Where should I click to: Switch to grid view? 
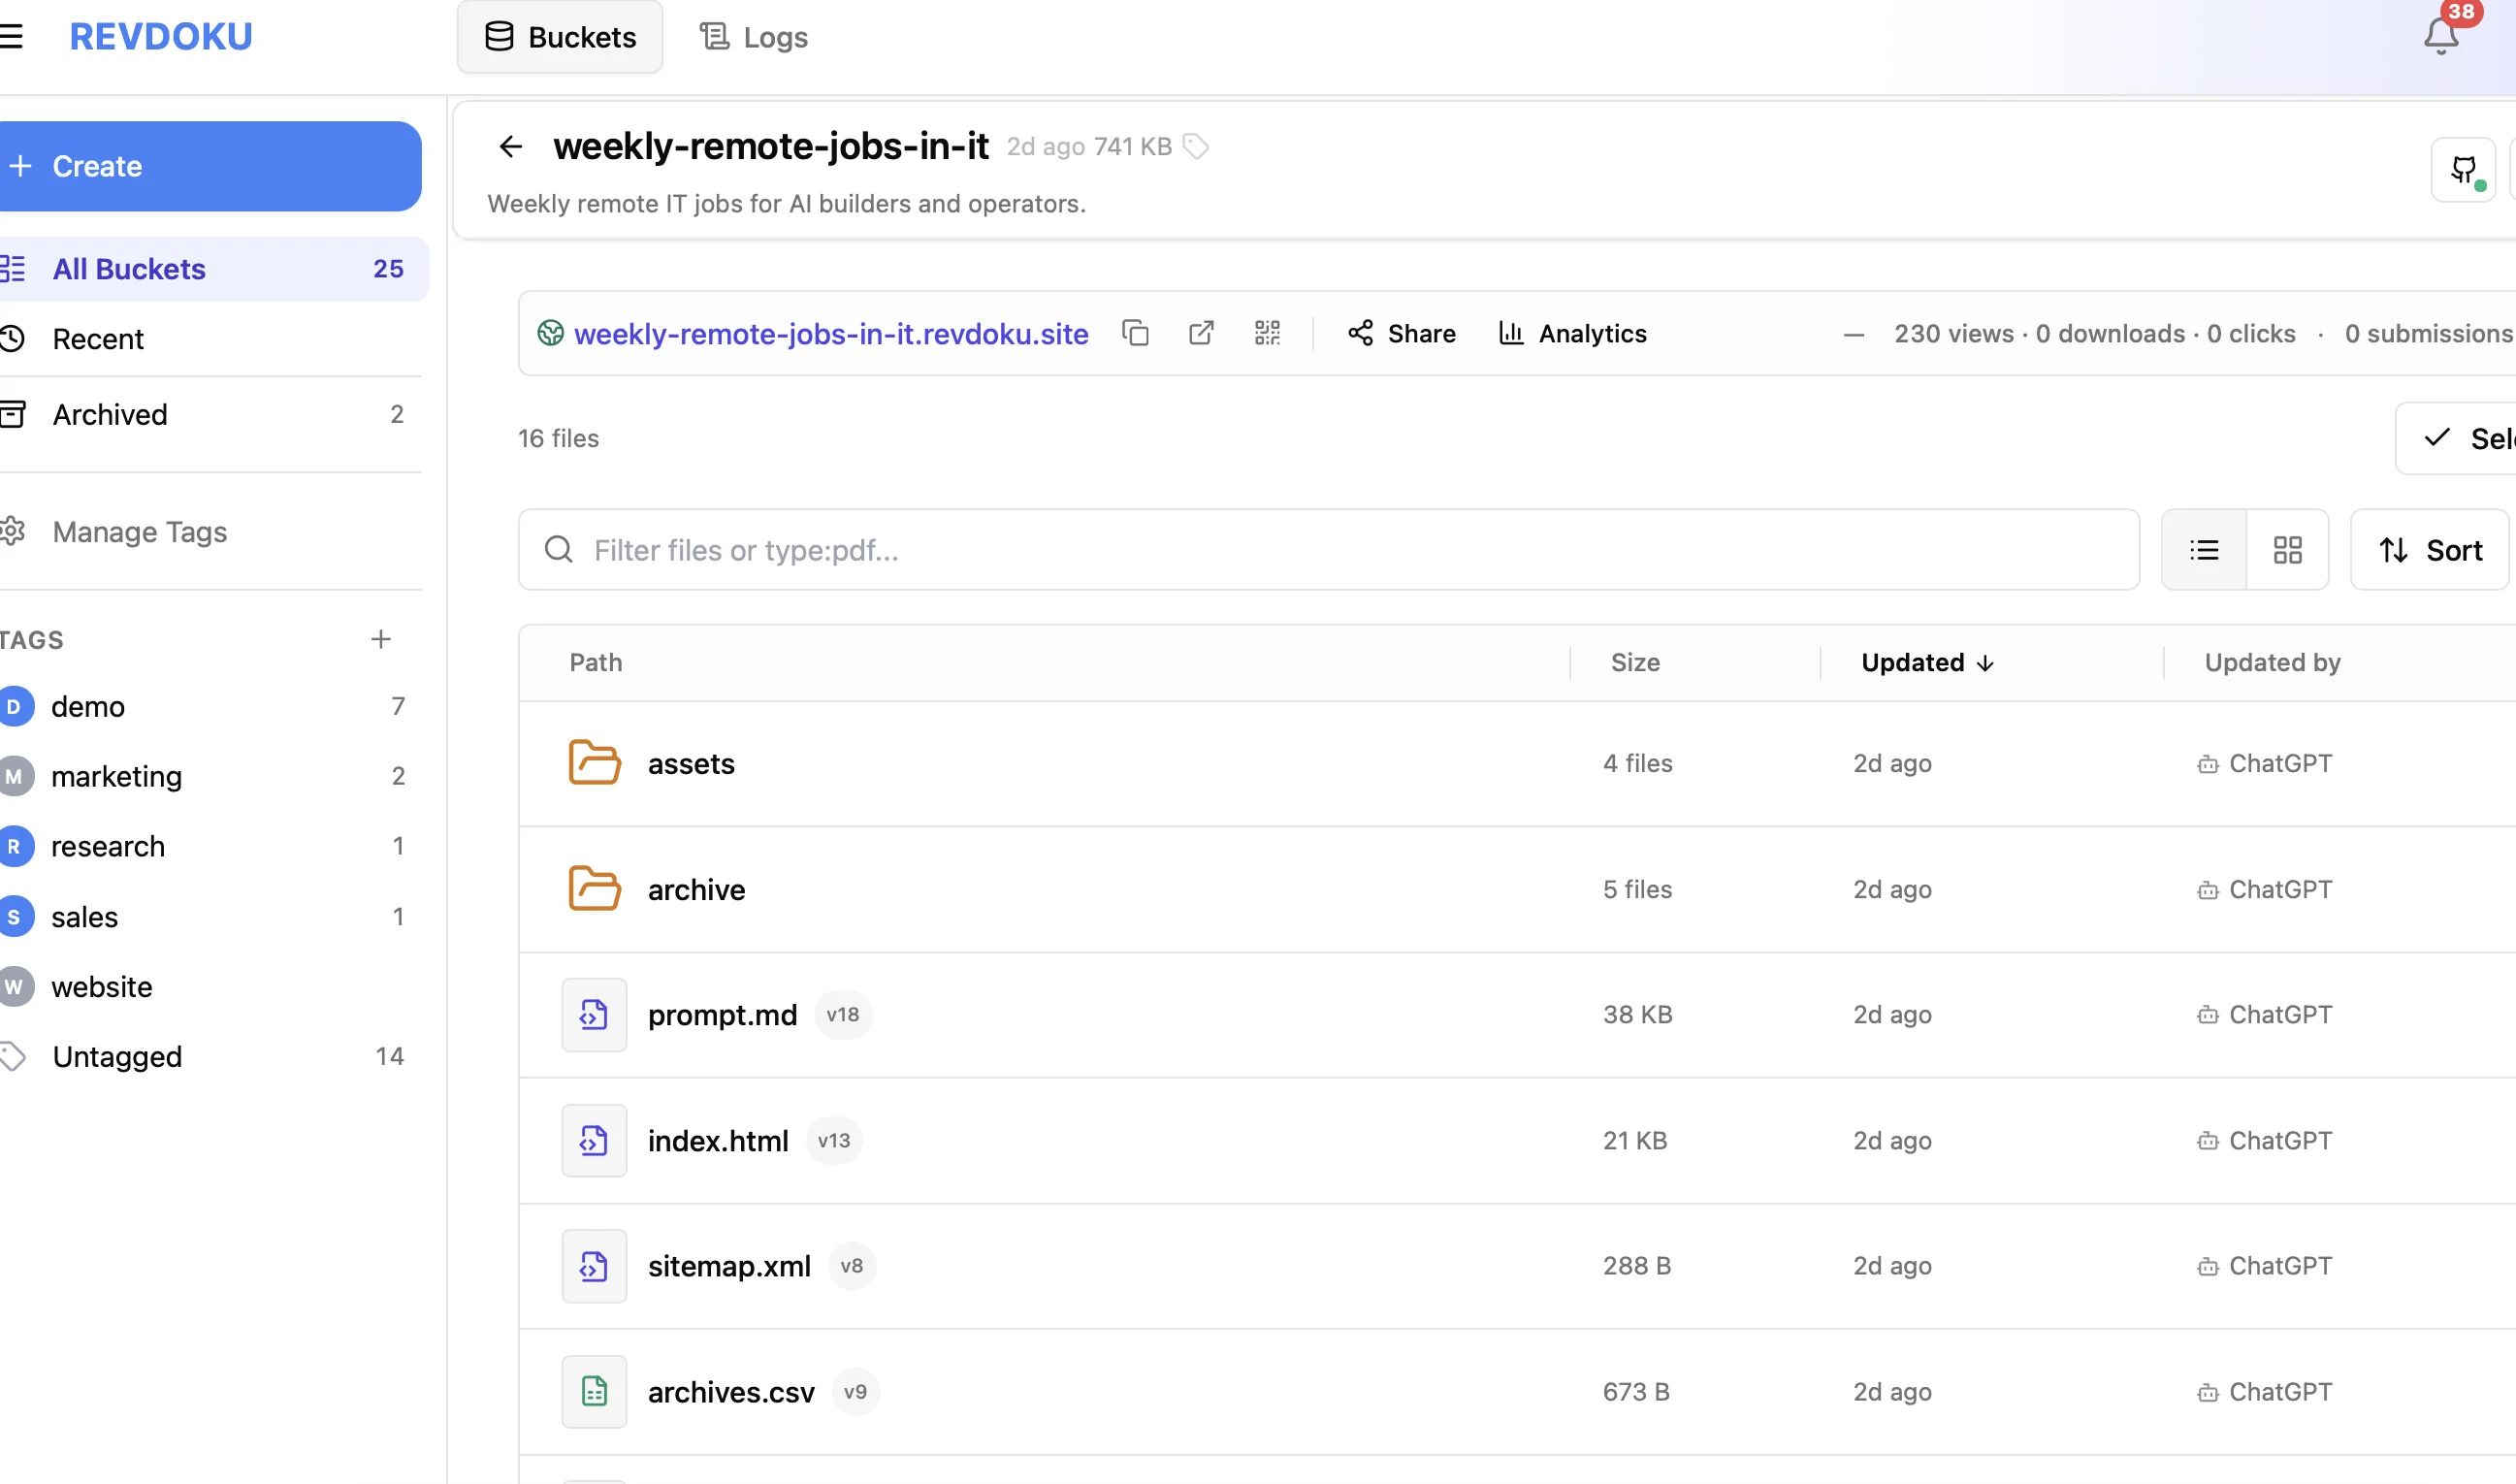click(2287, 550)
